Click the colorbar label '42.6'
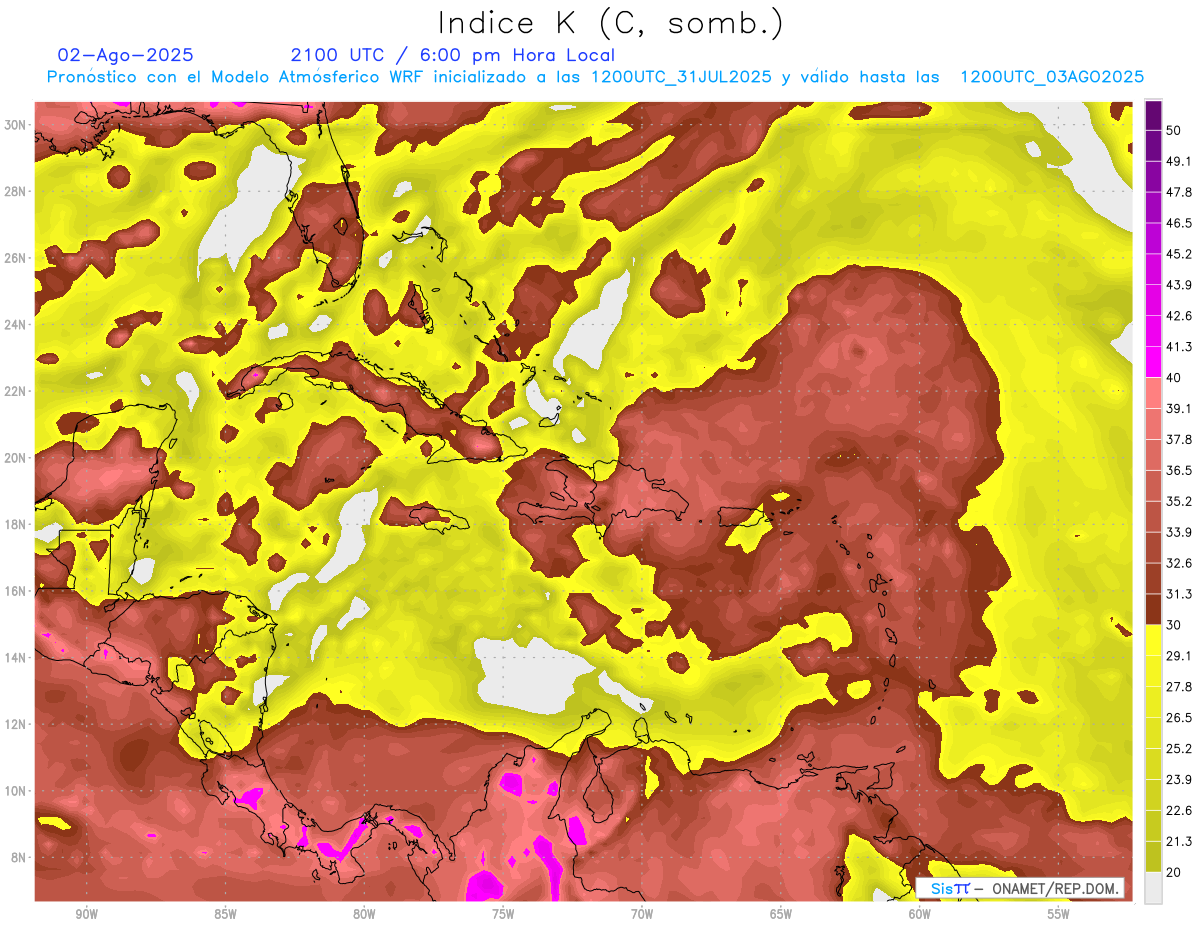1200x927 pixels. [x=1179, y=316]
